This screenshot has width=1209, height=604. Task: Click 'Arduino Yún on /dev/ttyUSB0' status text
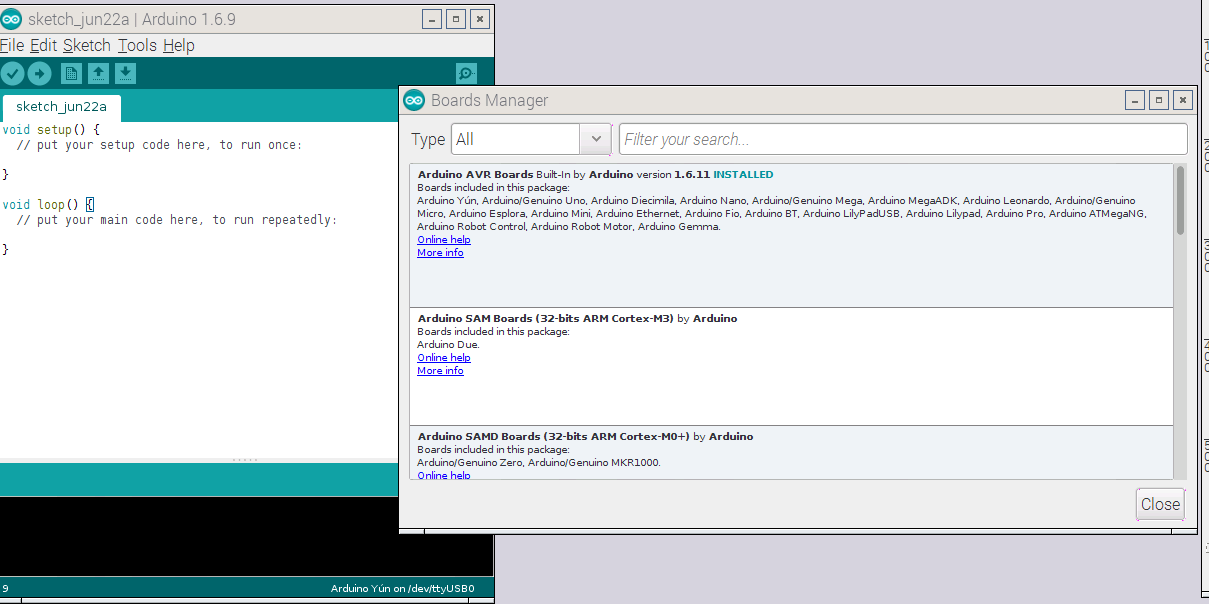tap(402, 589)
